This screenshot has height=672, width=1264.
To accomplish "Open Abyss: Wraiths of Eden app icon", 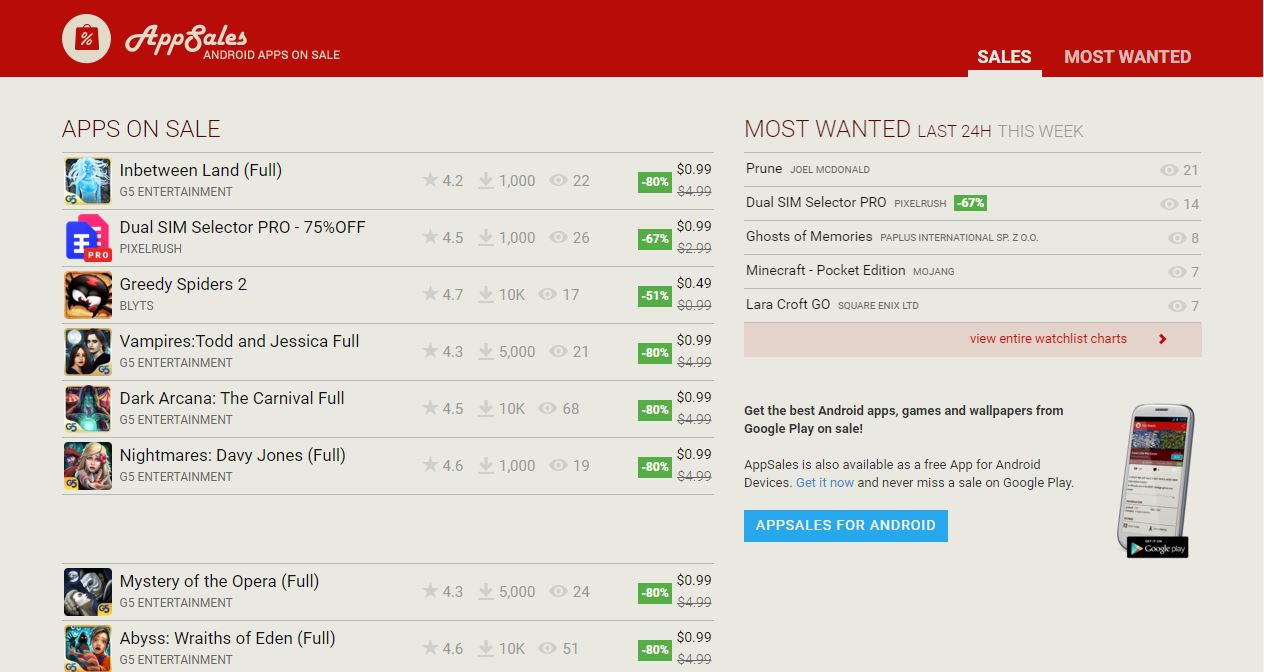I will (88, 648).
